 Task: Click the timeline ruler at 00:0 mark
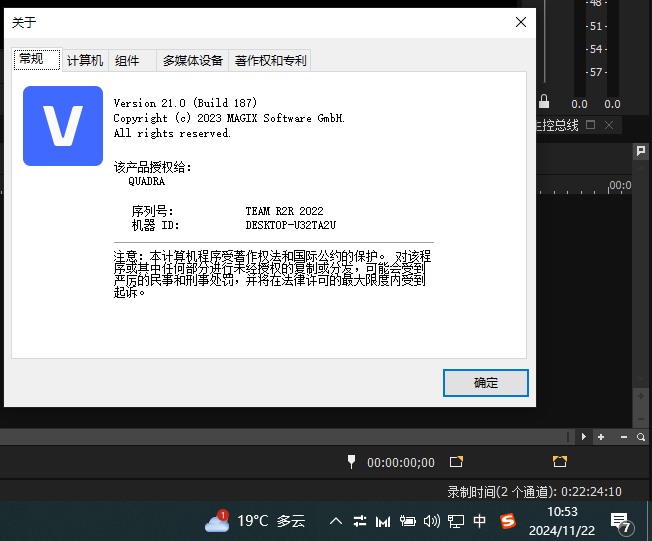click(x=620, y=185)
